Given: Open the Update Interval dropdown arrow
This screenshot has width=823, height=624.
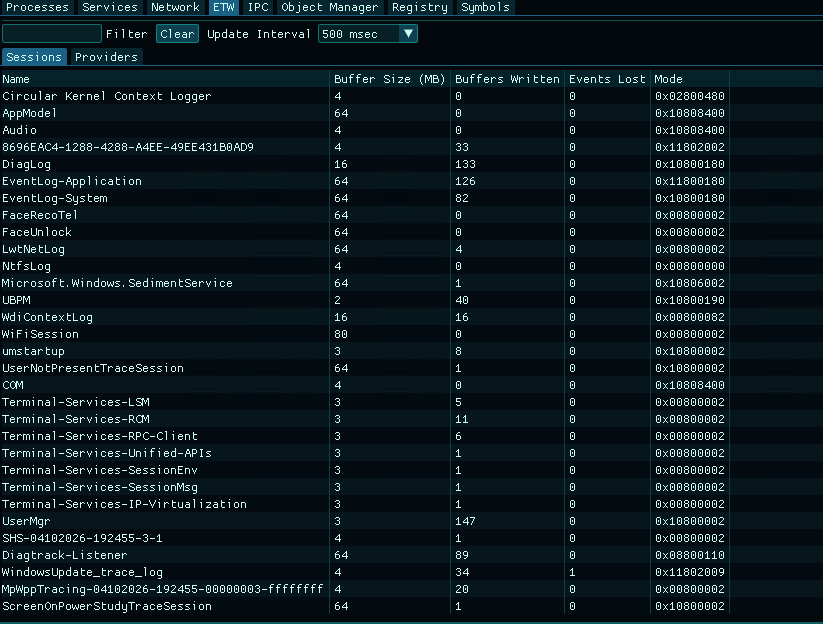Looking at the screenshot, I should point(408,34).
